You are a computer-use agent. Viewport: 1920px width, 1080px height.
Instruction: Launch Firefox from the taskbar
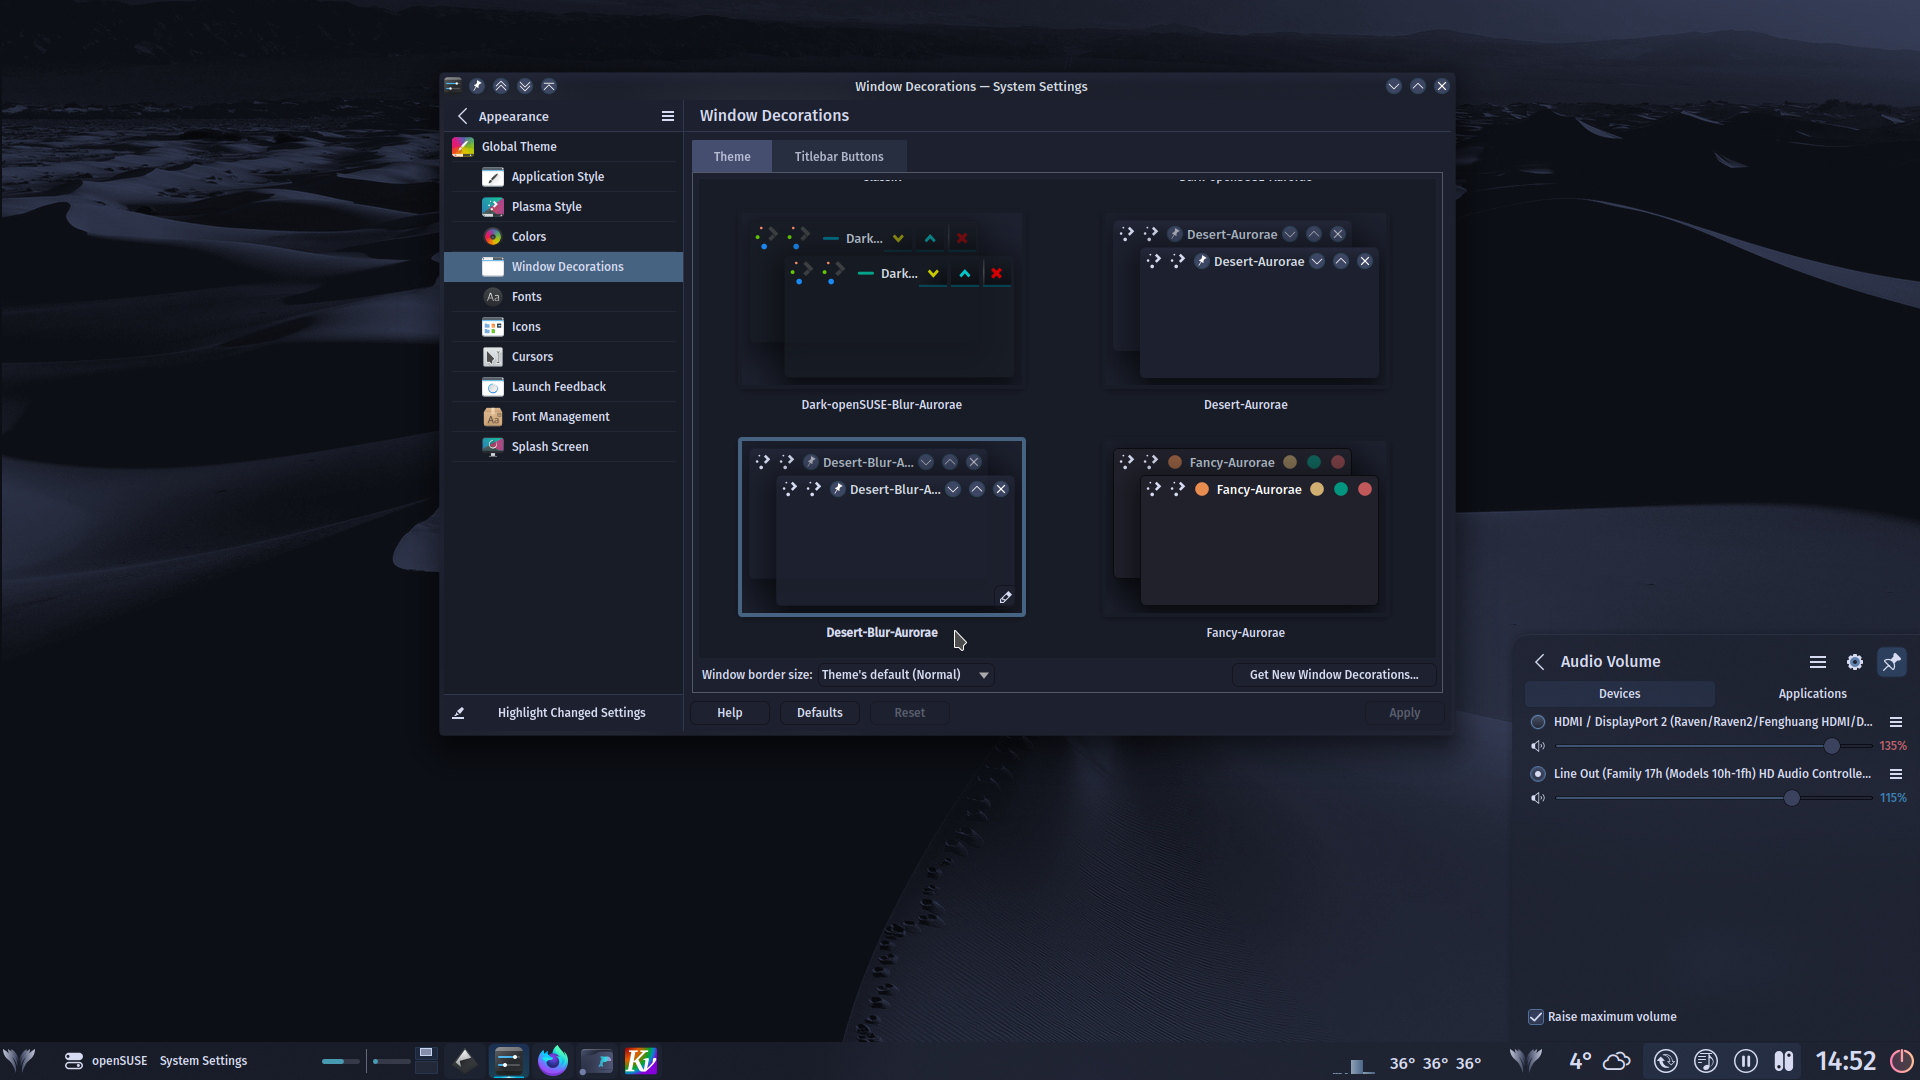[x=553, y=1060]
